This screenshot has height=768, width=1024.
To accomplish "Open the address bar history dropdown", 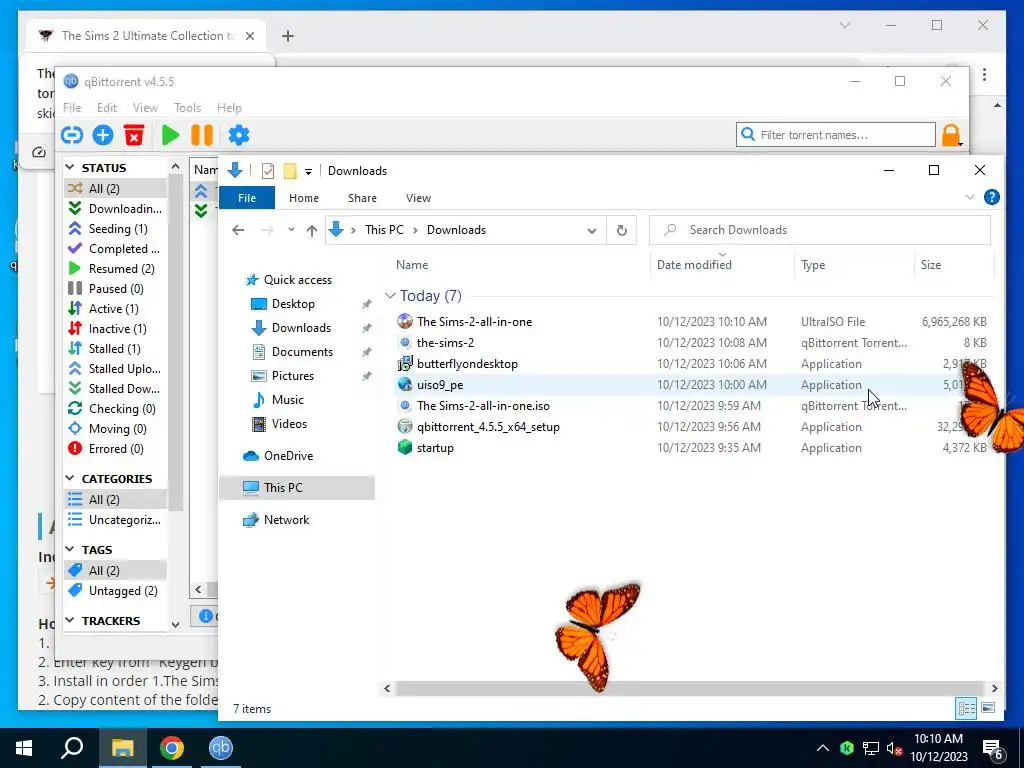I will (592, 231).
